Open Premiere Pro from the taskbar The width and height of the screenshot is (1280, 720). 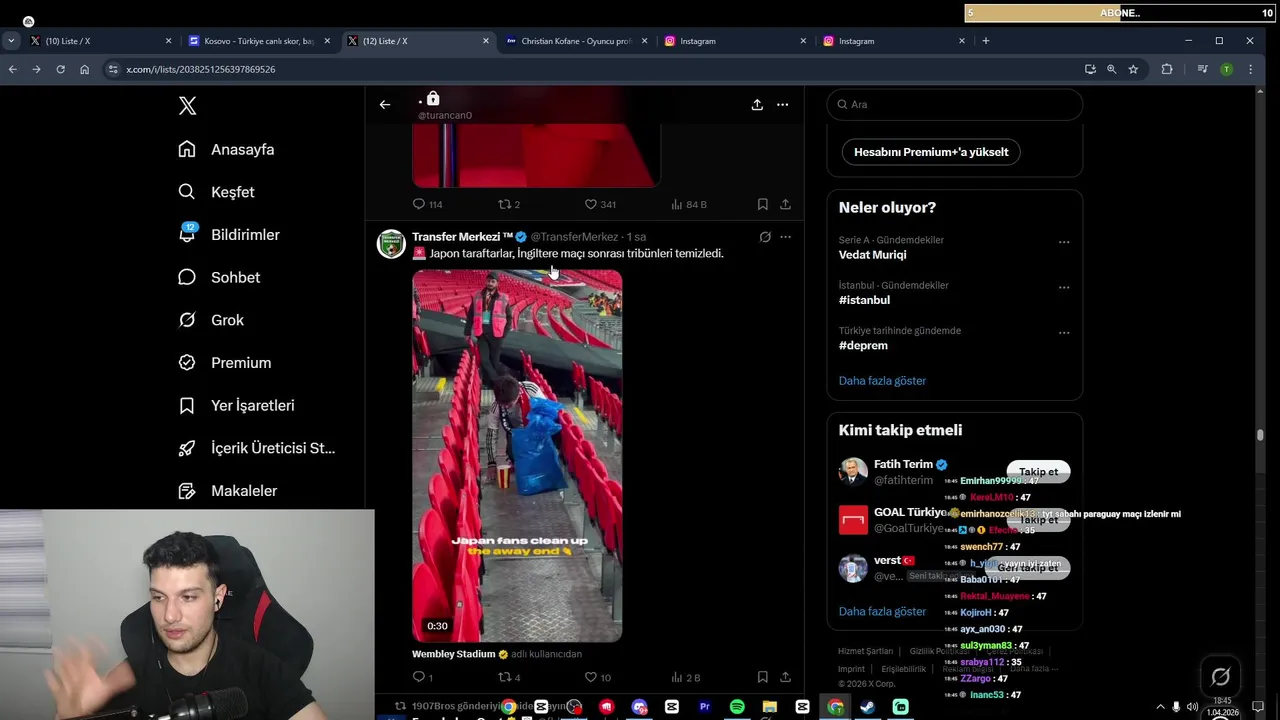(704, 707)
